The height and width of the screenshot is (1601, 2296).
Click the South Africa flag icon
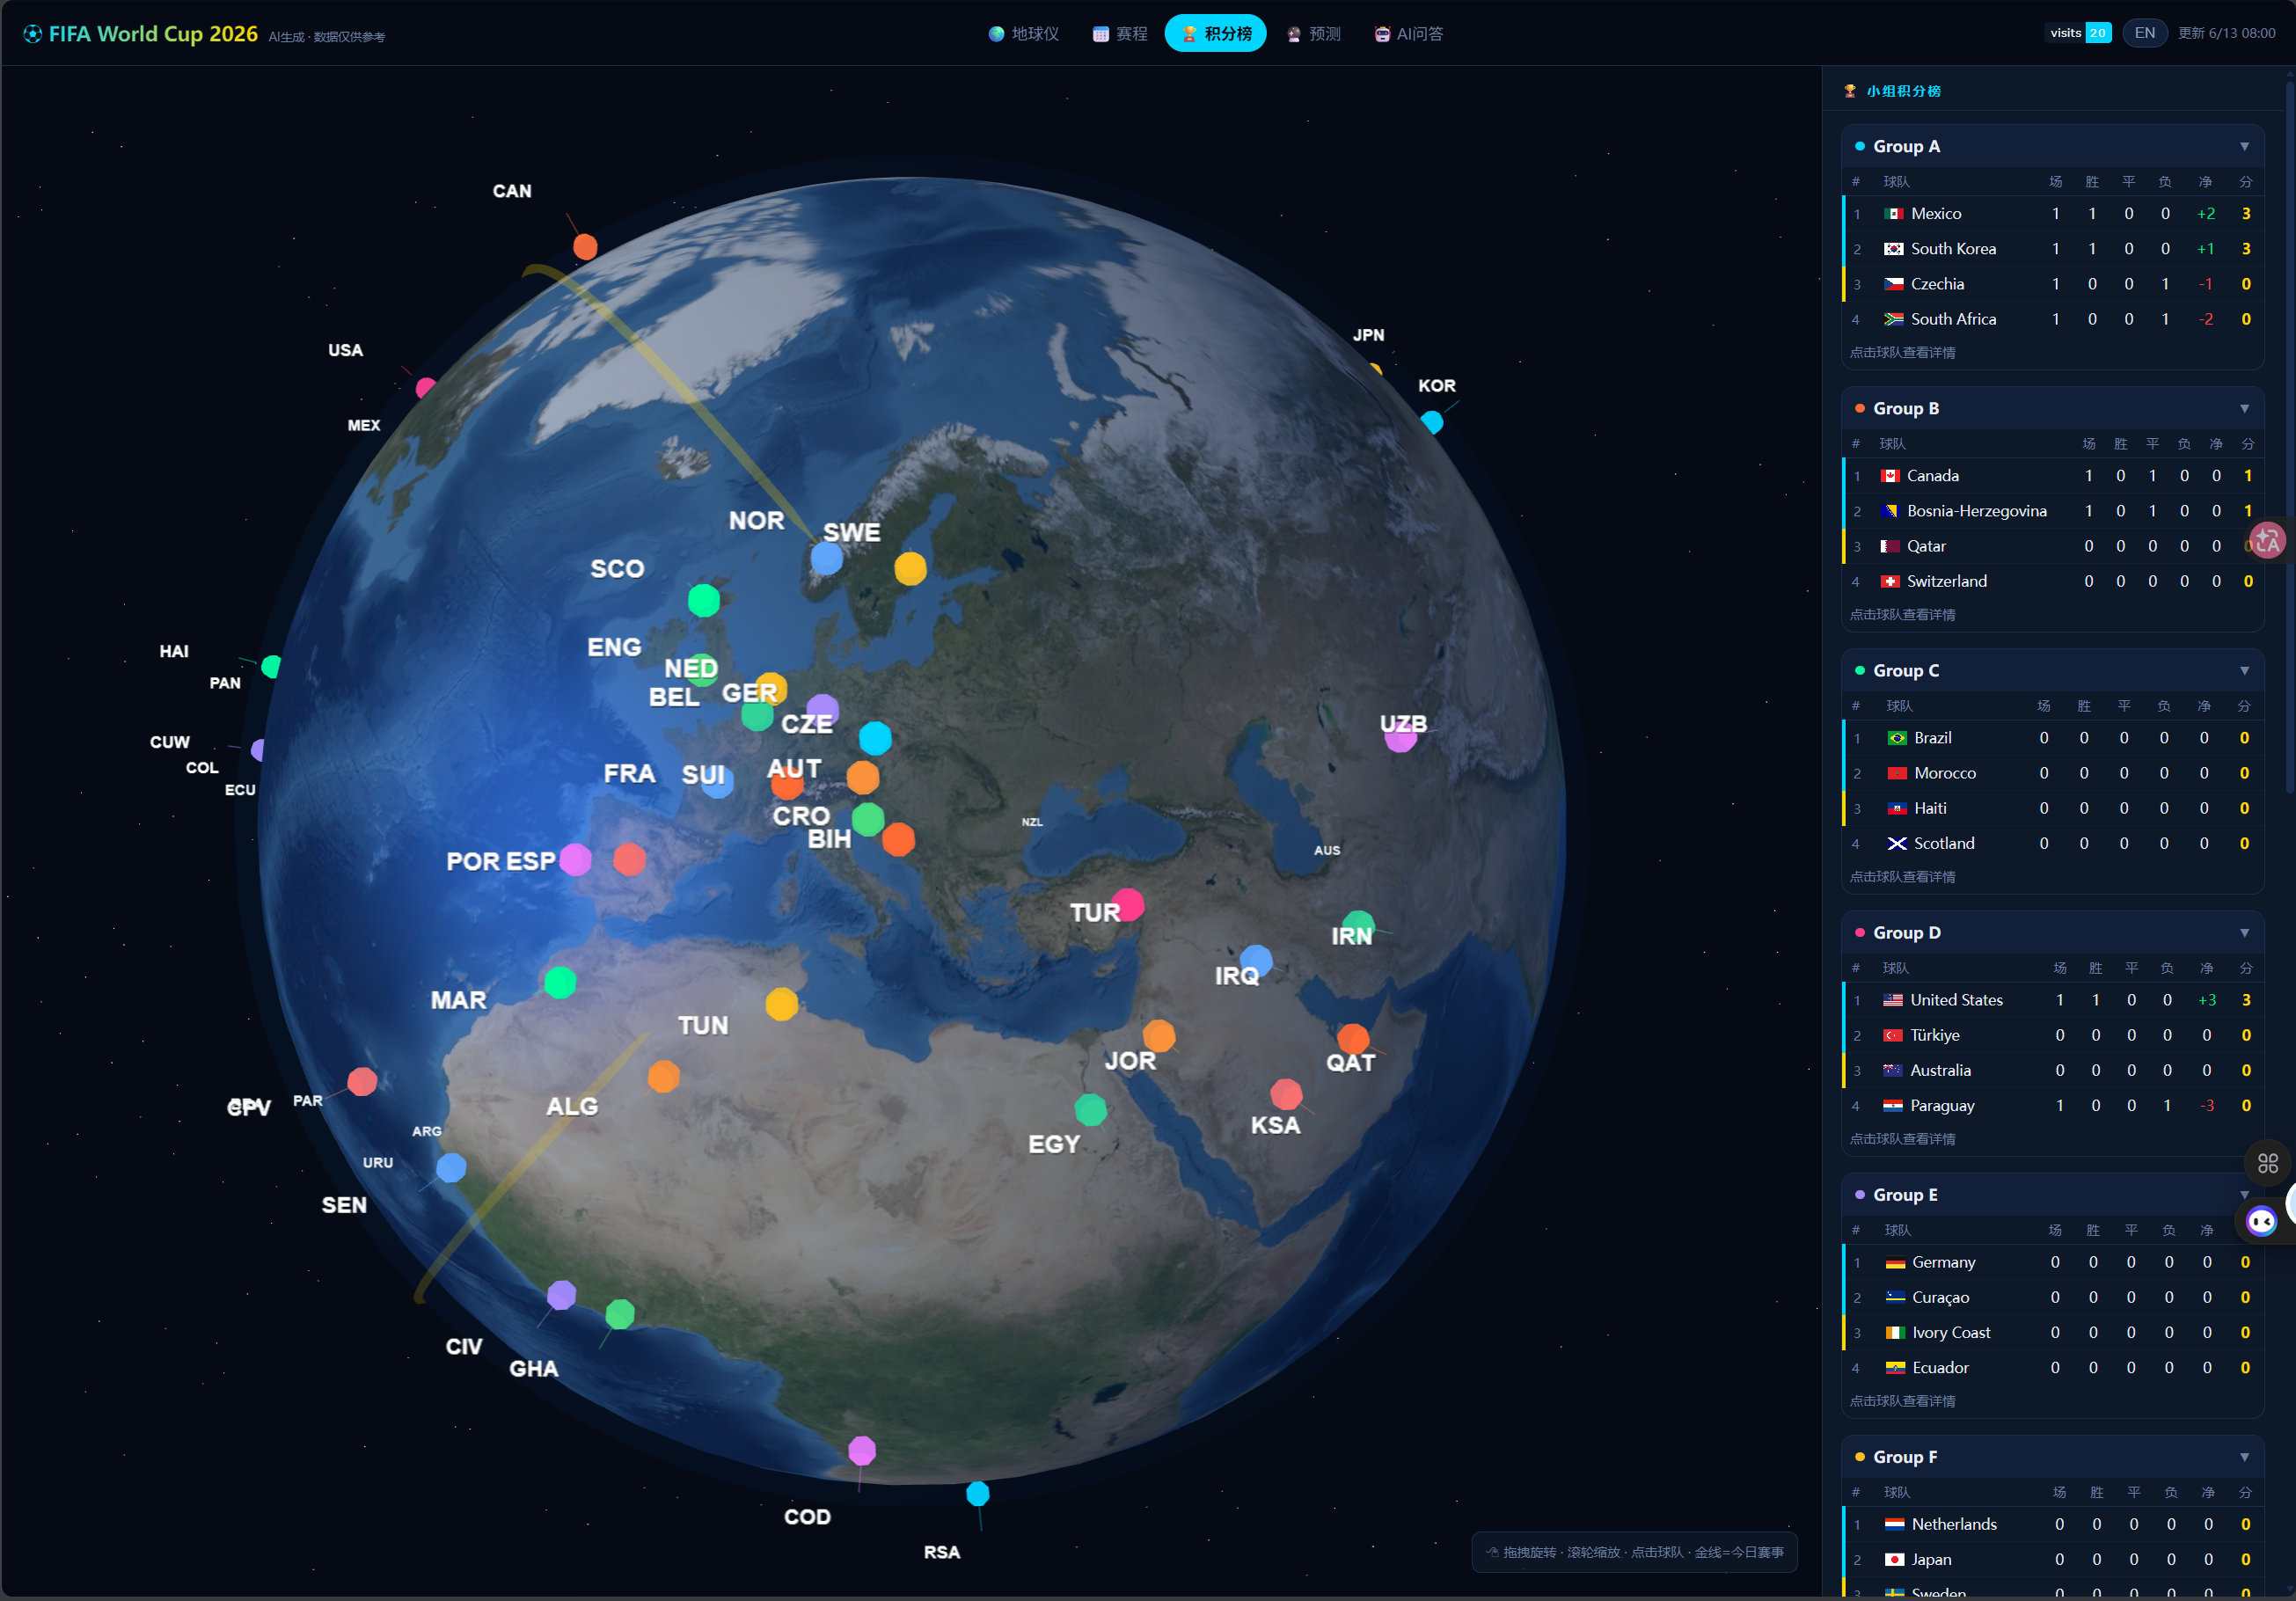click(x=1893, y=319)
